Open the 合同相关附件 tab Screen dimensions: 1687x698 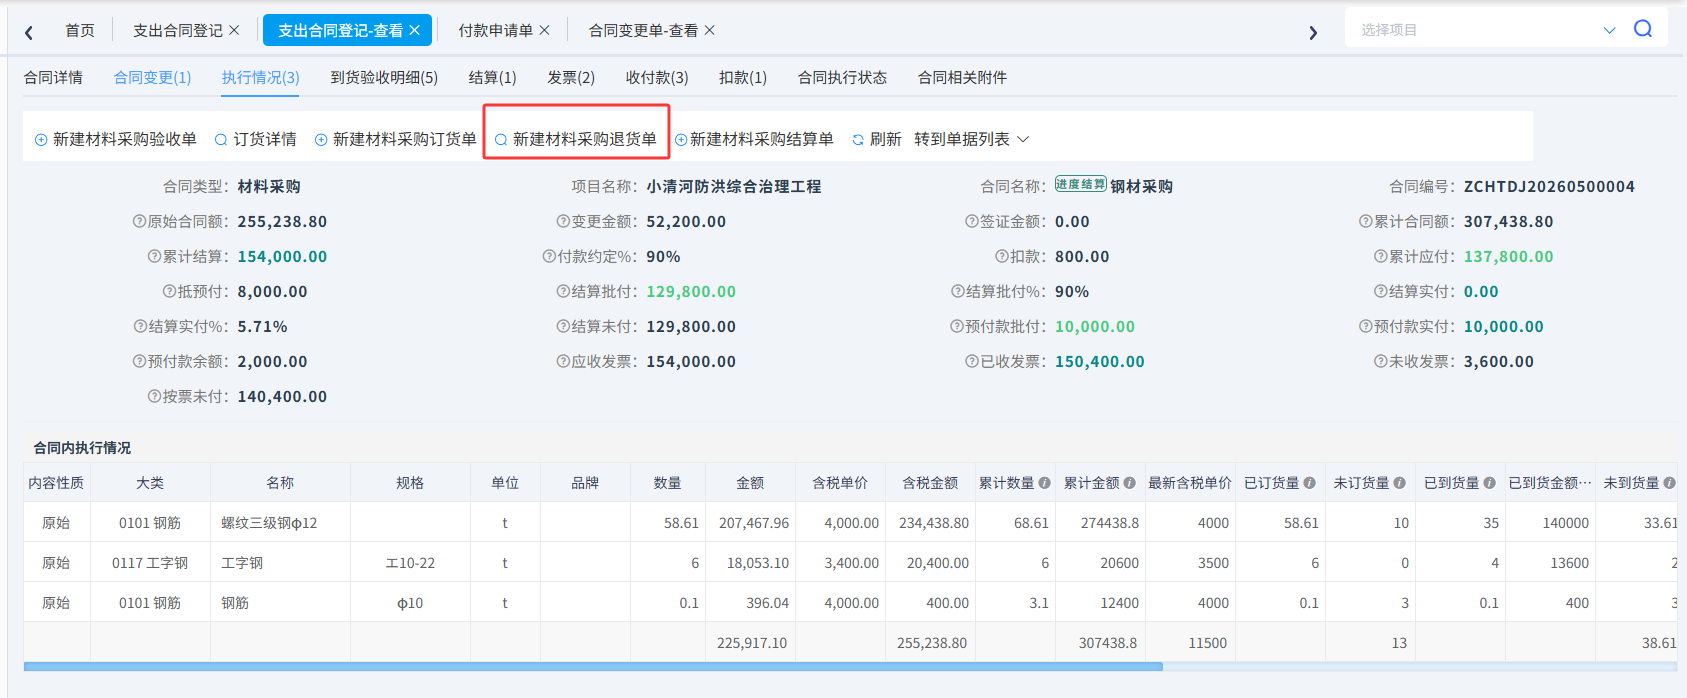962,77
